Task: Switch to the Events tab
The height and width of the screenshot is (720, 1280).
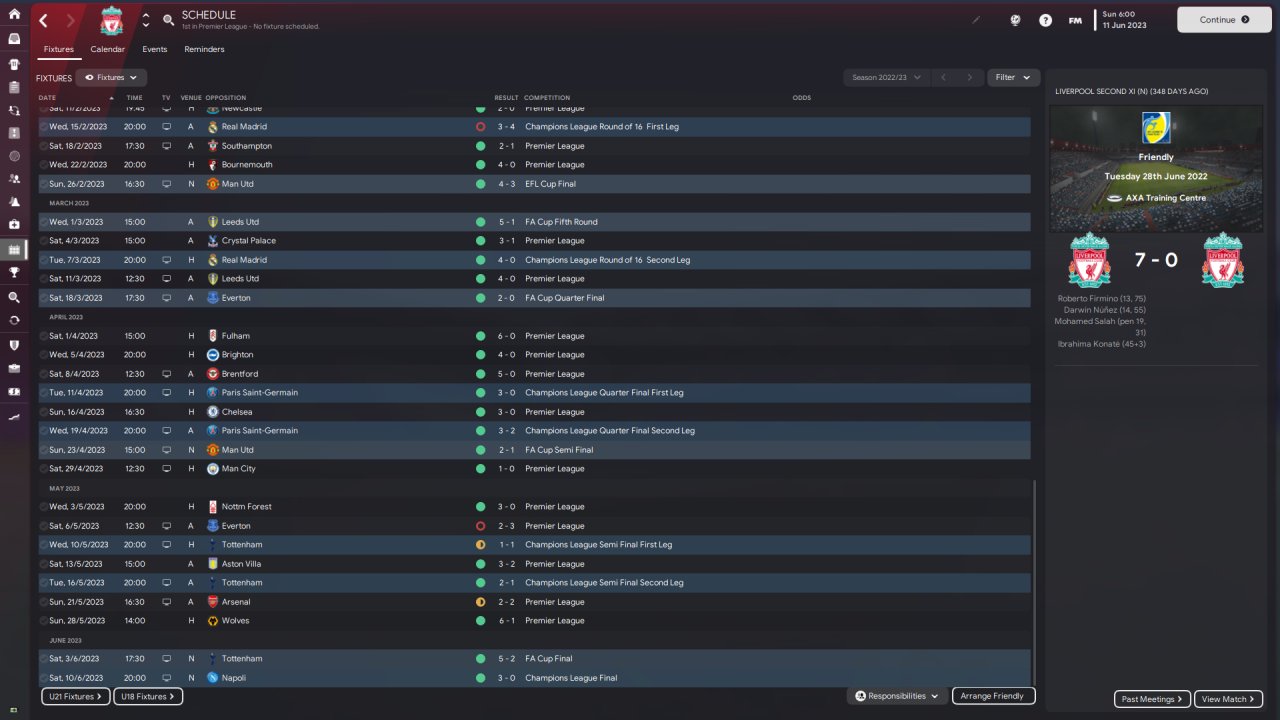Action: click(x=155, y=49)
